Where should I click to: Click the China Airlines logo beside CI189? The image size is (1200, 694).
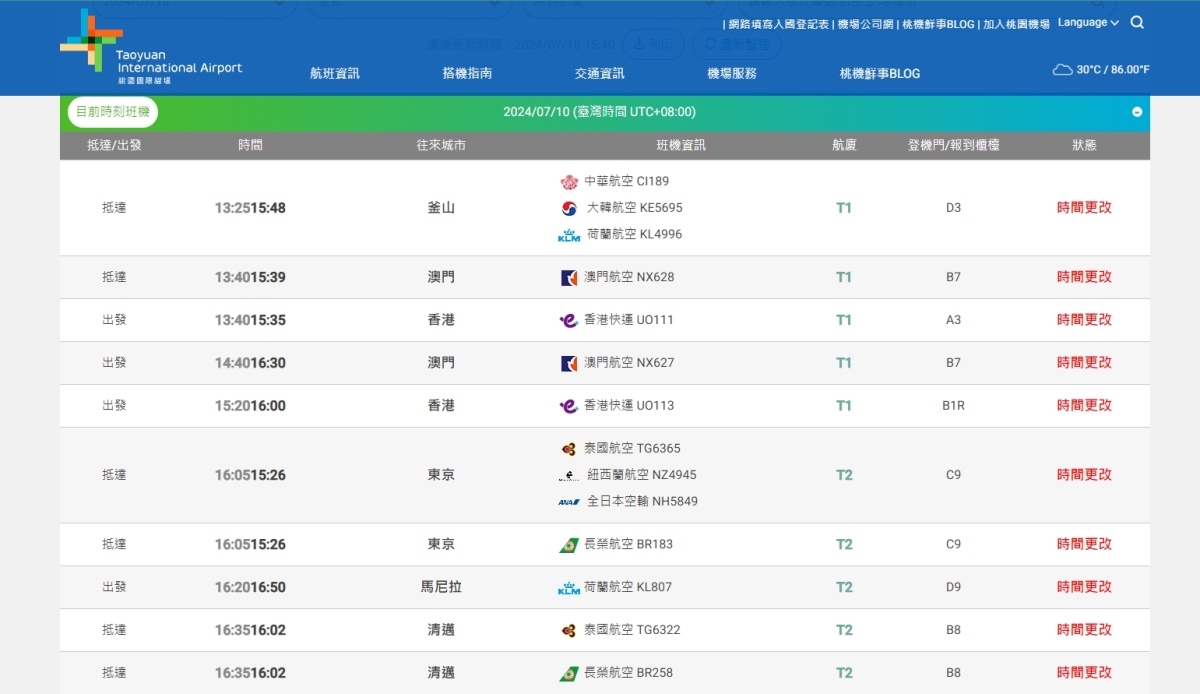point(569,182)
